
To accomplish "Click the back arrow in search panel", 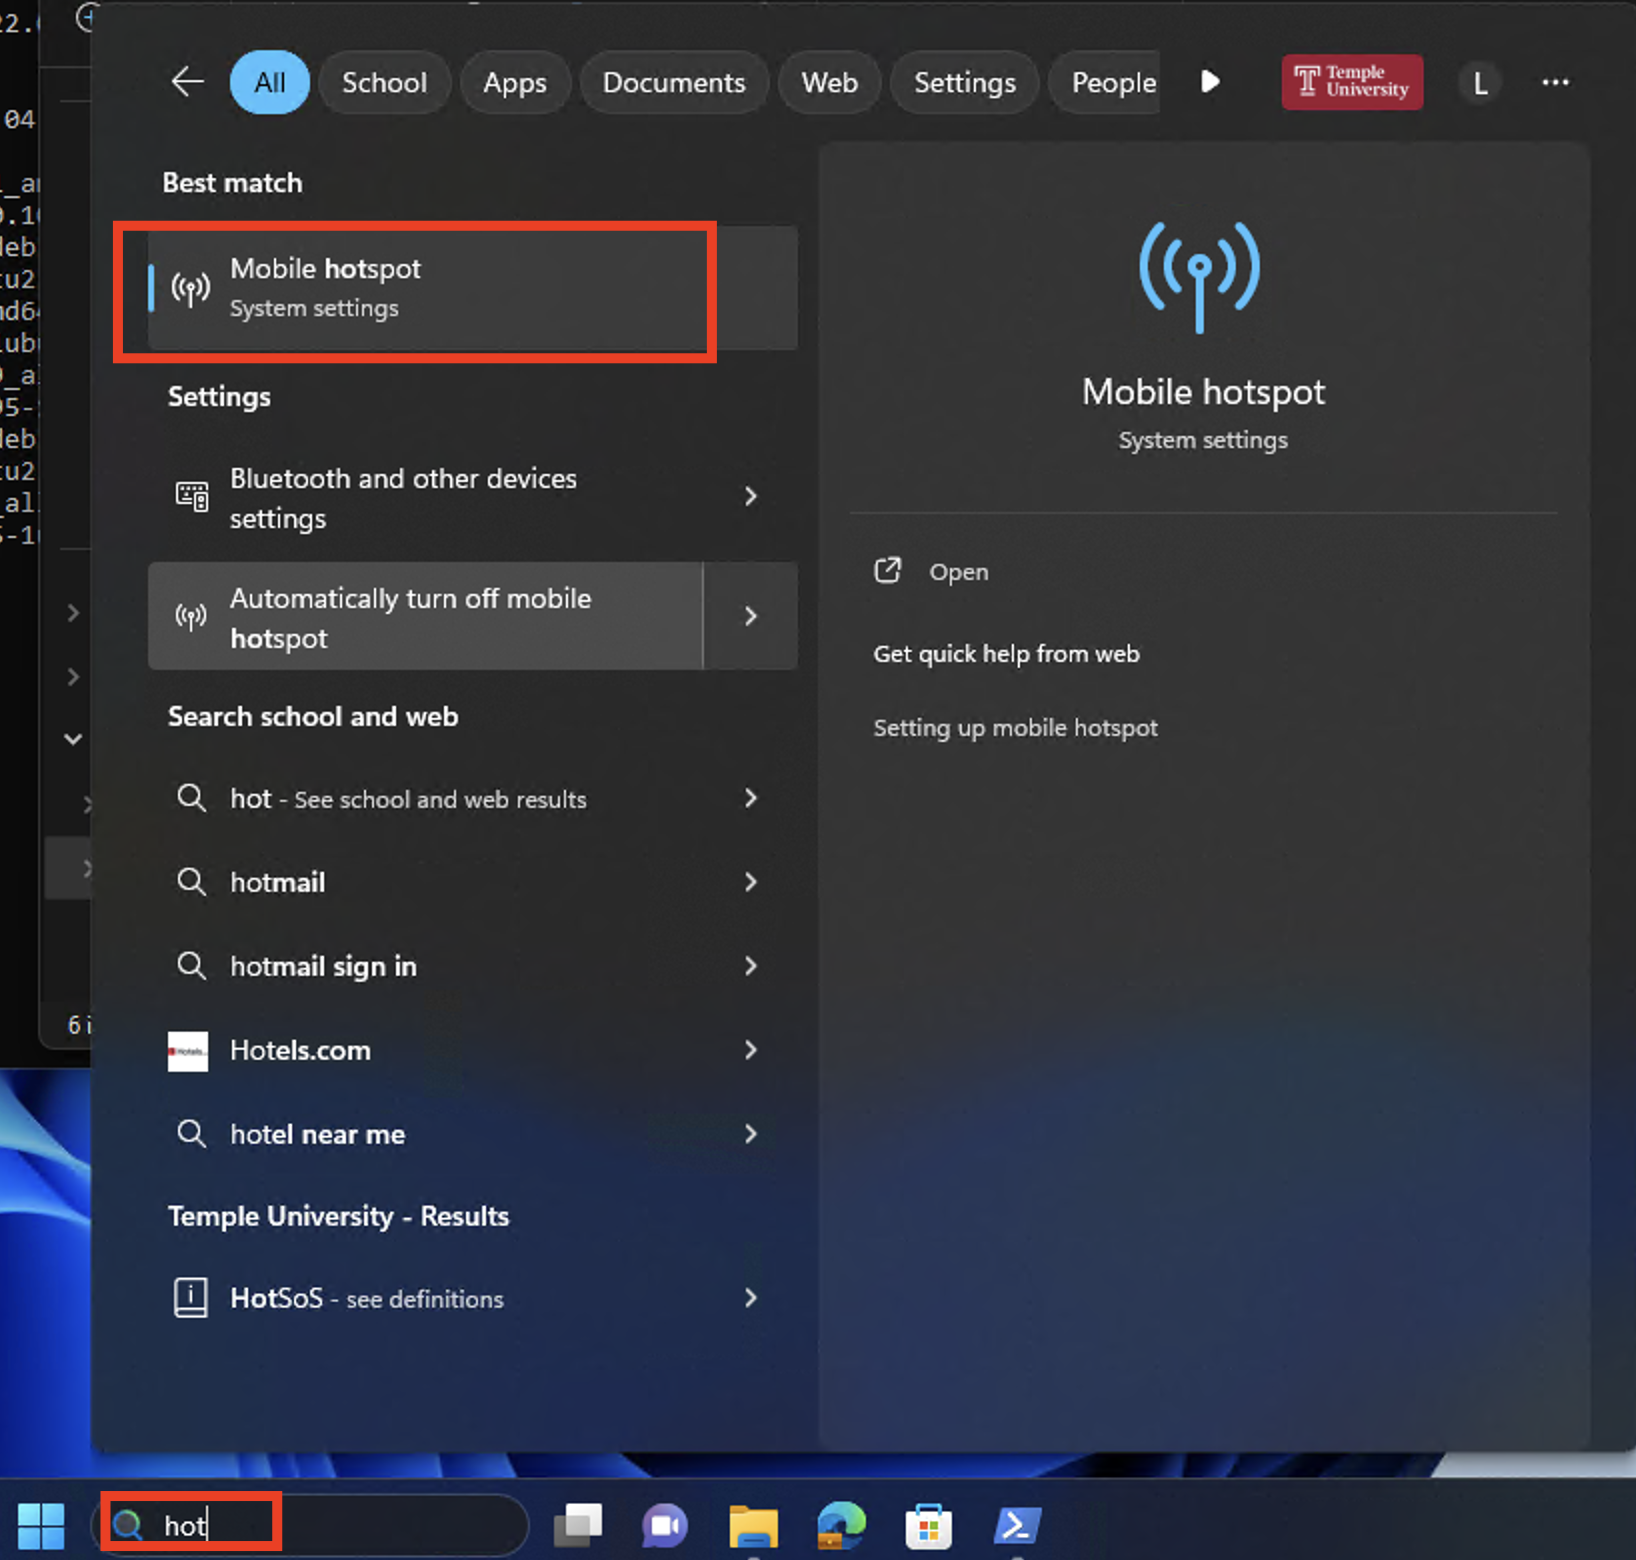I will (x=187, y=82).
